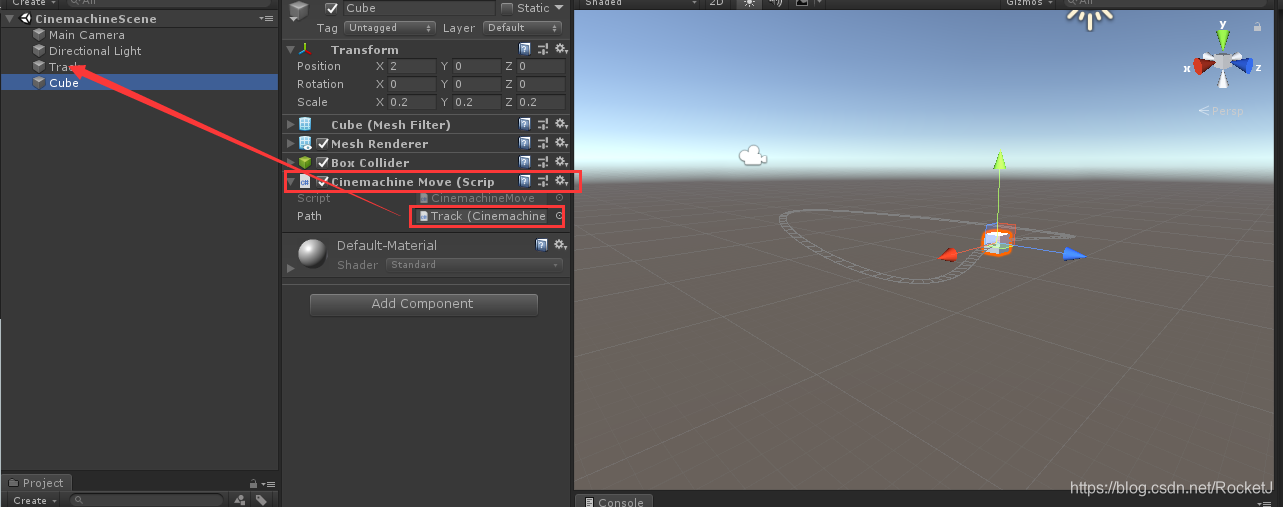Click the camera gizmo in Scene view
The width and height of the screenshot is (1283, 507).
click(x=752, y=155)
